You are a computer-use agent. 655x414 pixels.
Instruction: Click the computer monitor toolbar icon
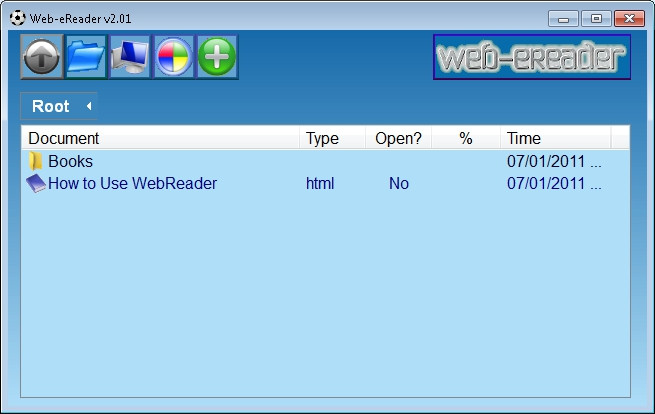(x=129, y=57)
